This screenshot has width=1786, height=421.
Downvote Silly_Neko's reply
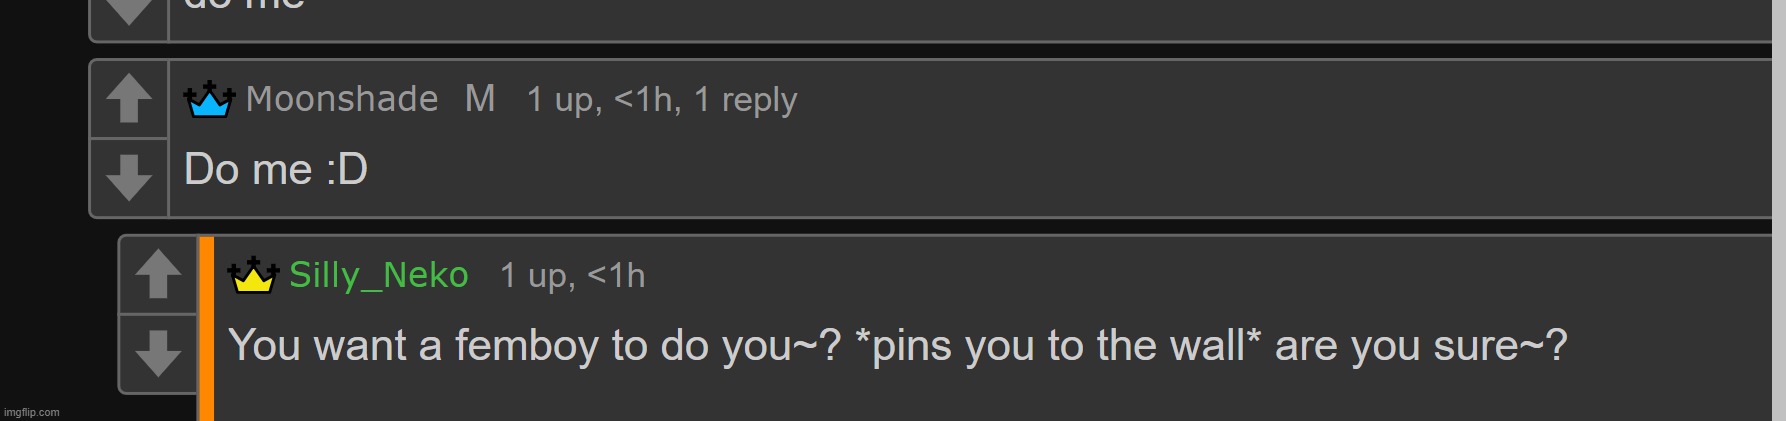pos(158,354)
